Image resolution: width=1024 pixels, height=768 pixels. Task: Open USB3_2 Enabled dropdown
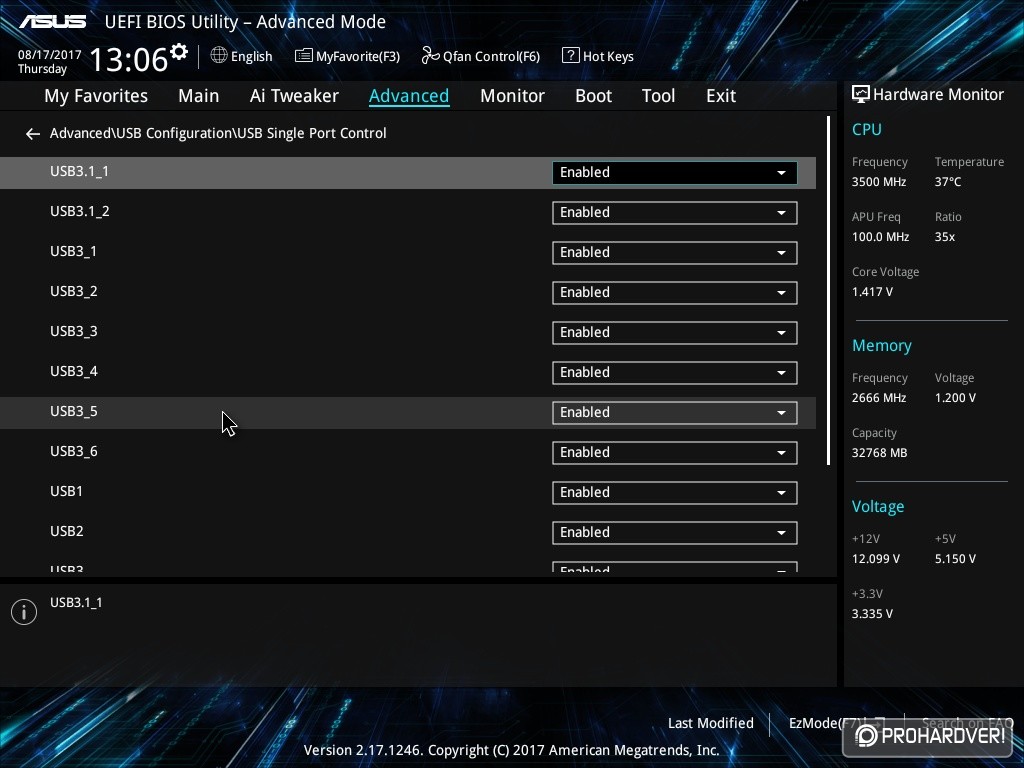pos(675,293)
